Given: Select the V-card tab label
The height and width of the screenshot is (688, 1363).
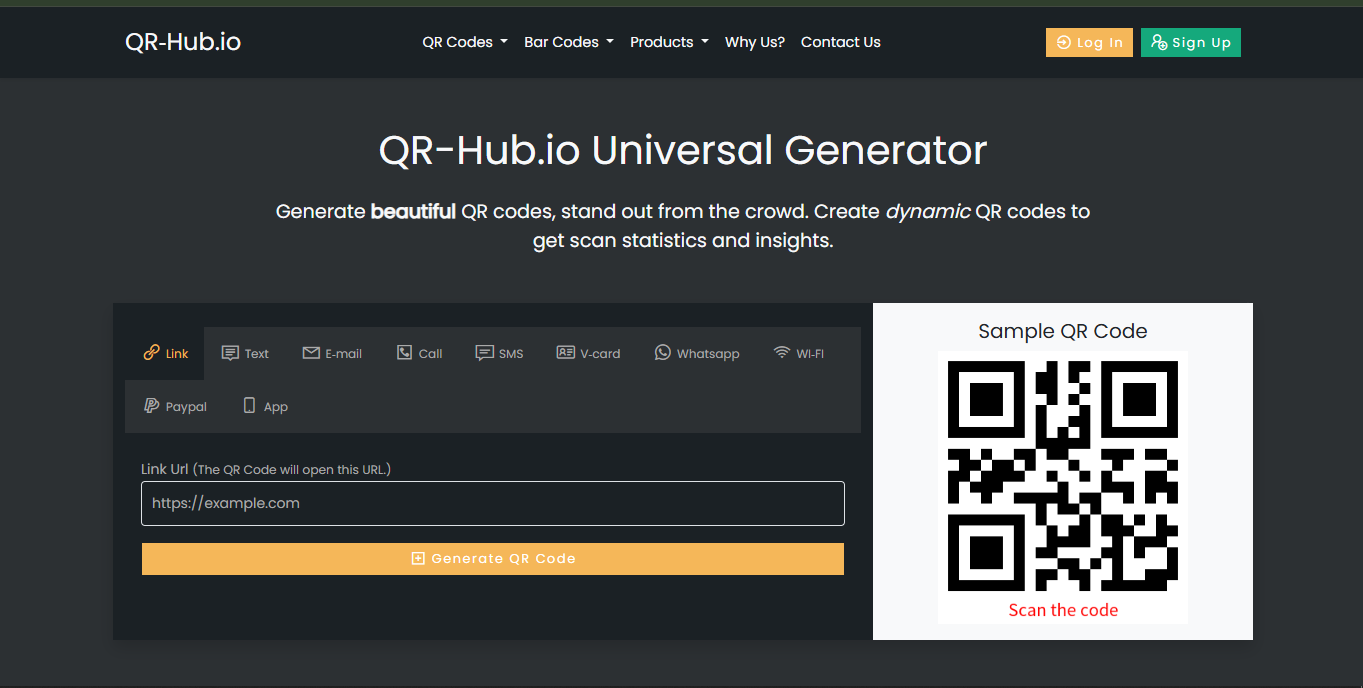Looking at the screenshot, I should pos(600,354).
